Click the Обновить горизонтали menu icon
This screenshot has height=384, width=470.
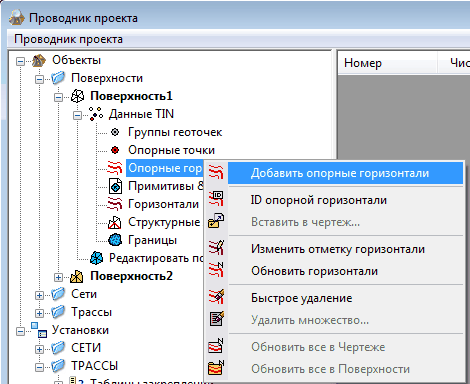pyautogui.click(x=216, y=270)
